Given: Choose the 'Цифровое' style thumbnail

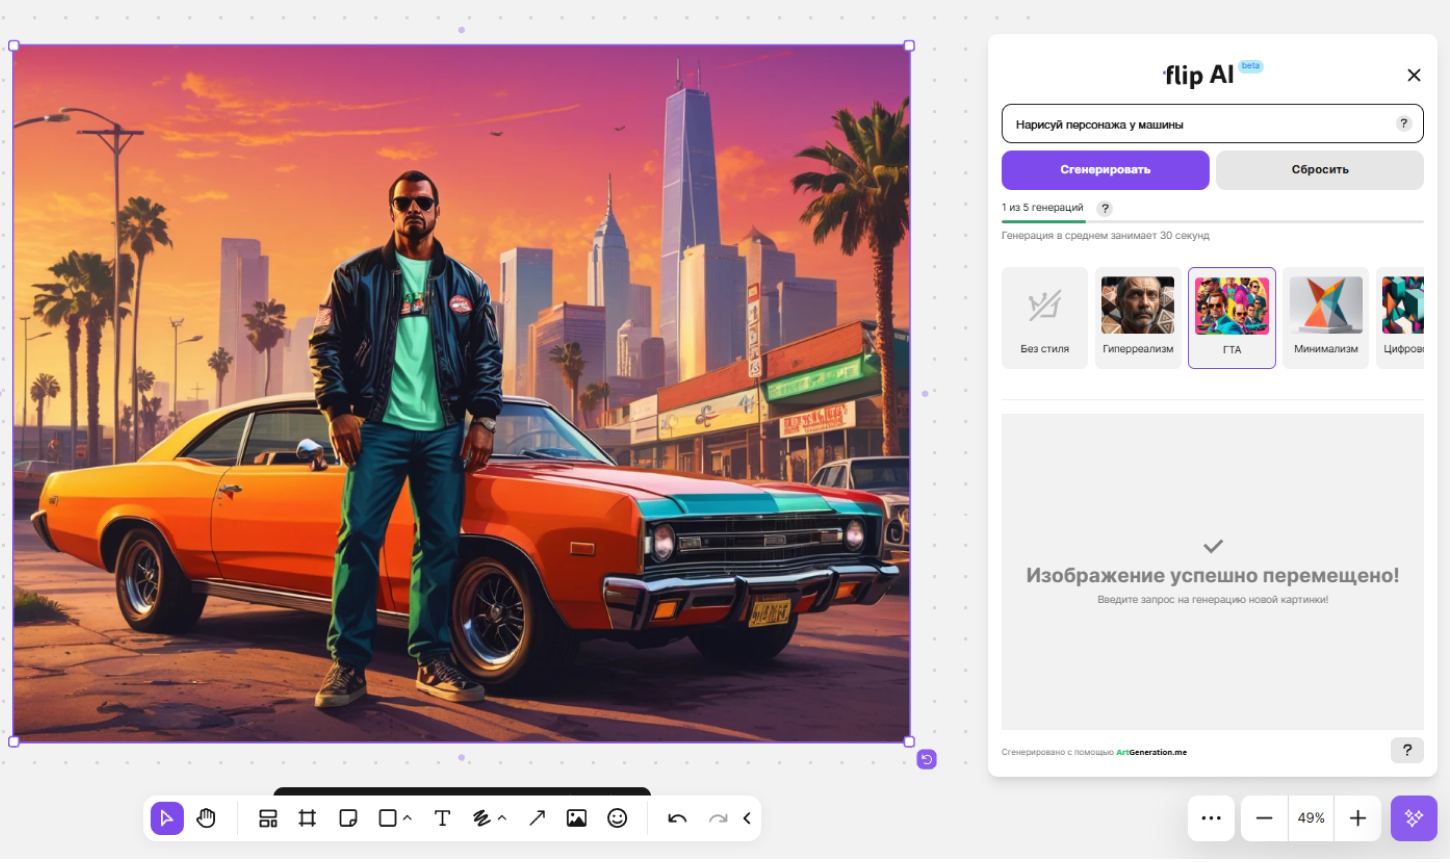Looking at the screenshot, I should (1400, 318).
